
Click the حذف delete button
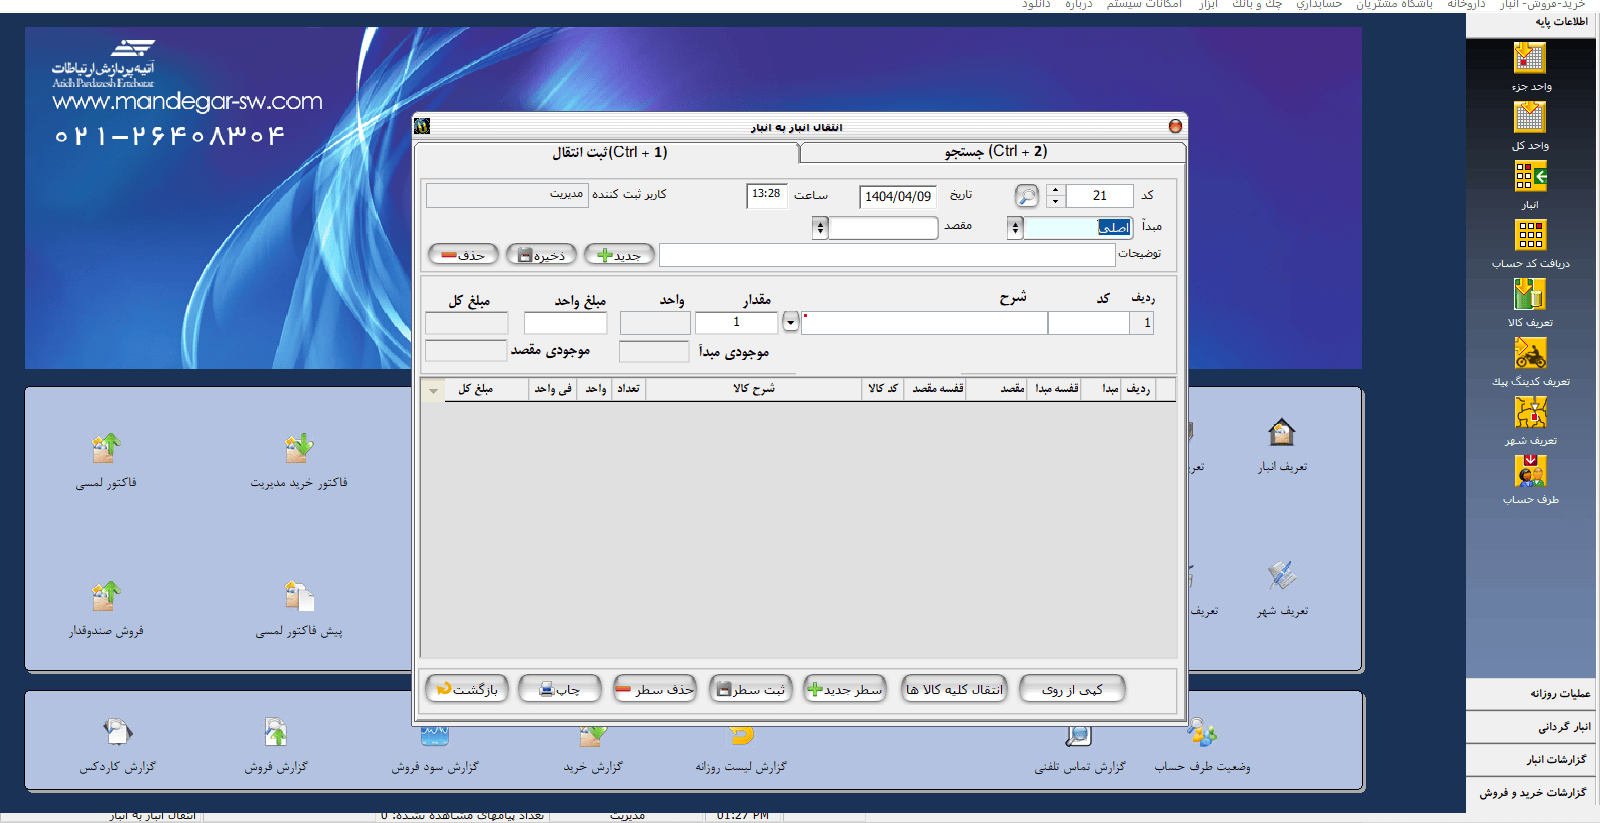click(463, 255)
